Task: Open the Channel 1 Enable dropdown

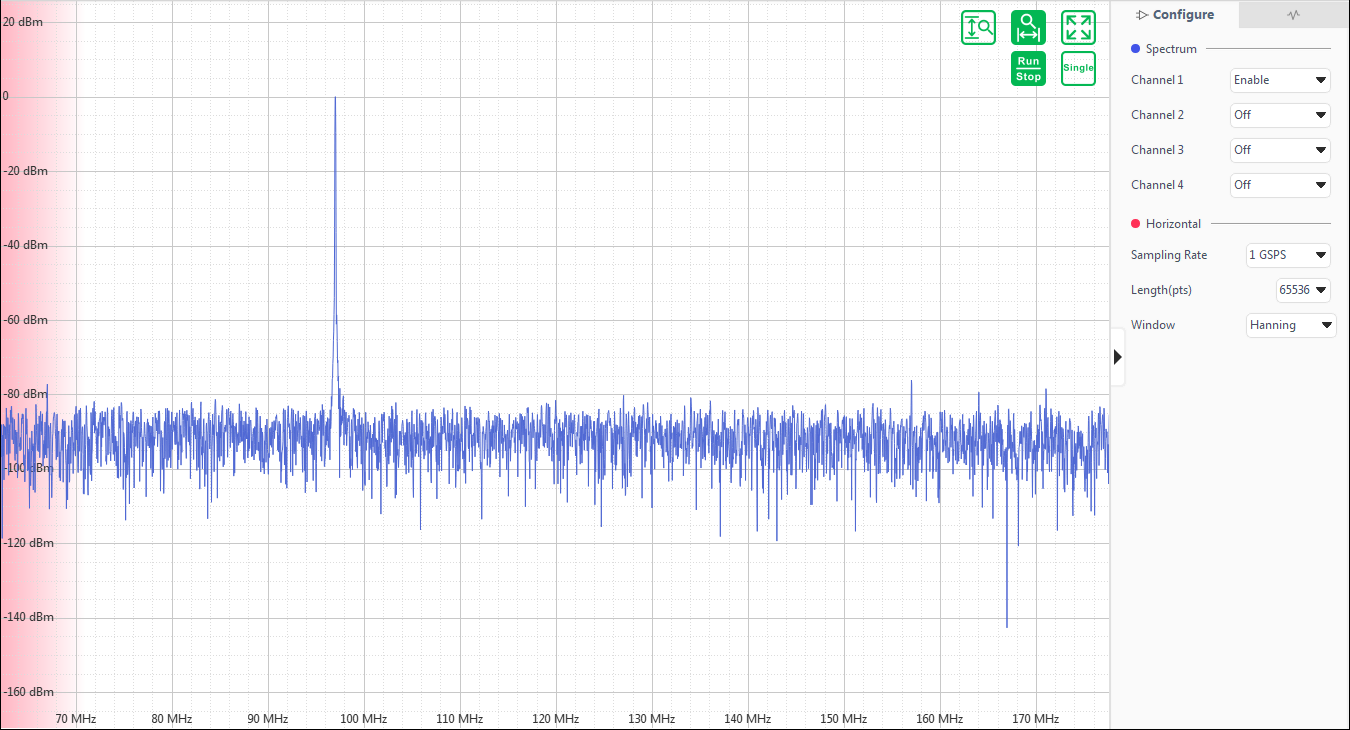Action: pyautogui.click(x=1279, y=80)
